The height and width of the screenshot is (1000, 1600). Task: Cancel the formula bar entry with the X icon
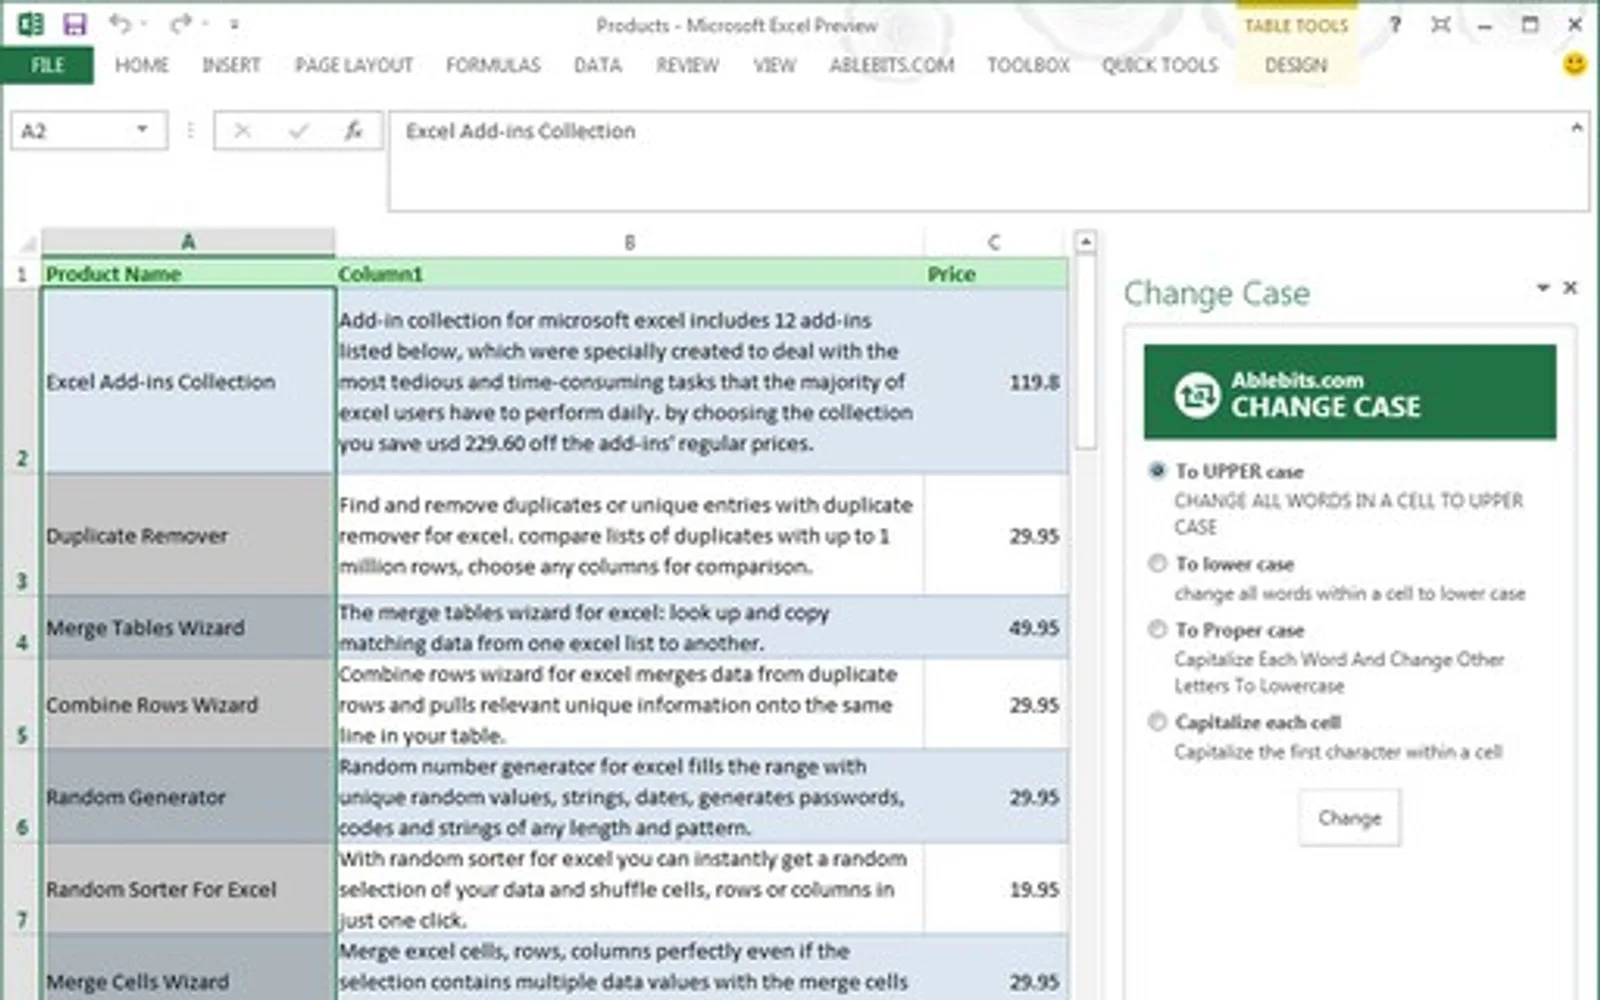pyautogui.click(x=242, y=130)
